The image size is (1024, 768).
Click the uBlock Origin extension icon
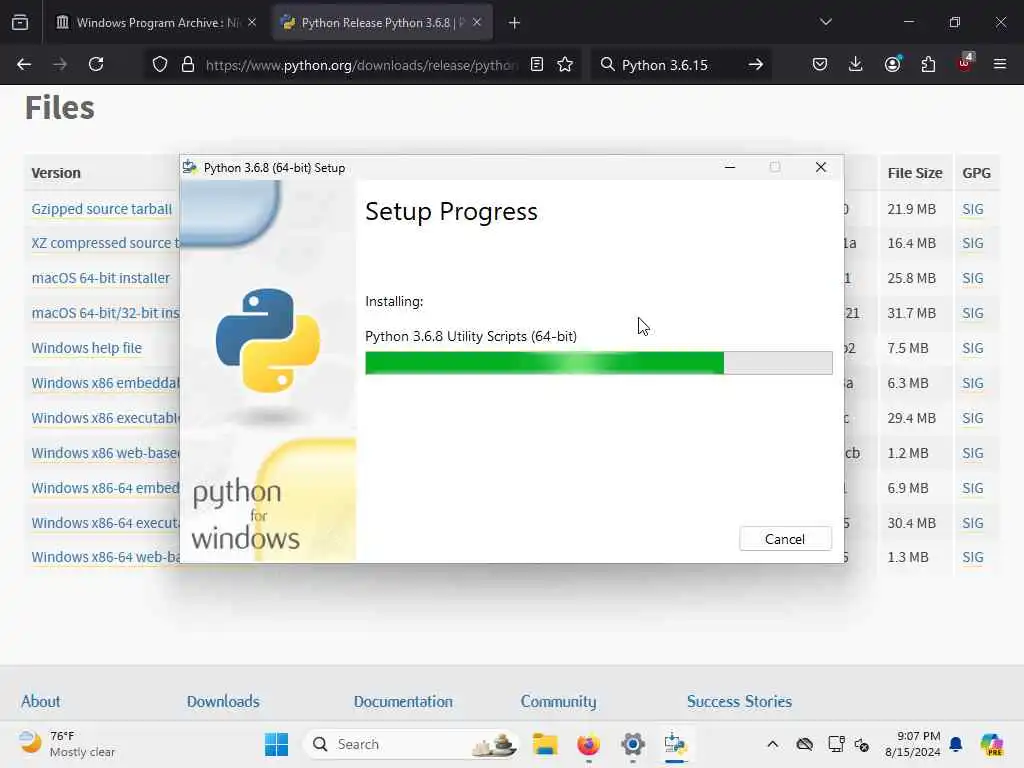point(965,63)
